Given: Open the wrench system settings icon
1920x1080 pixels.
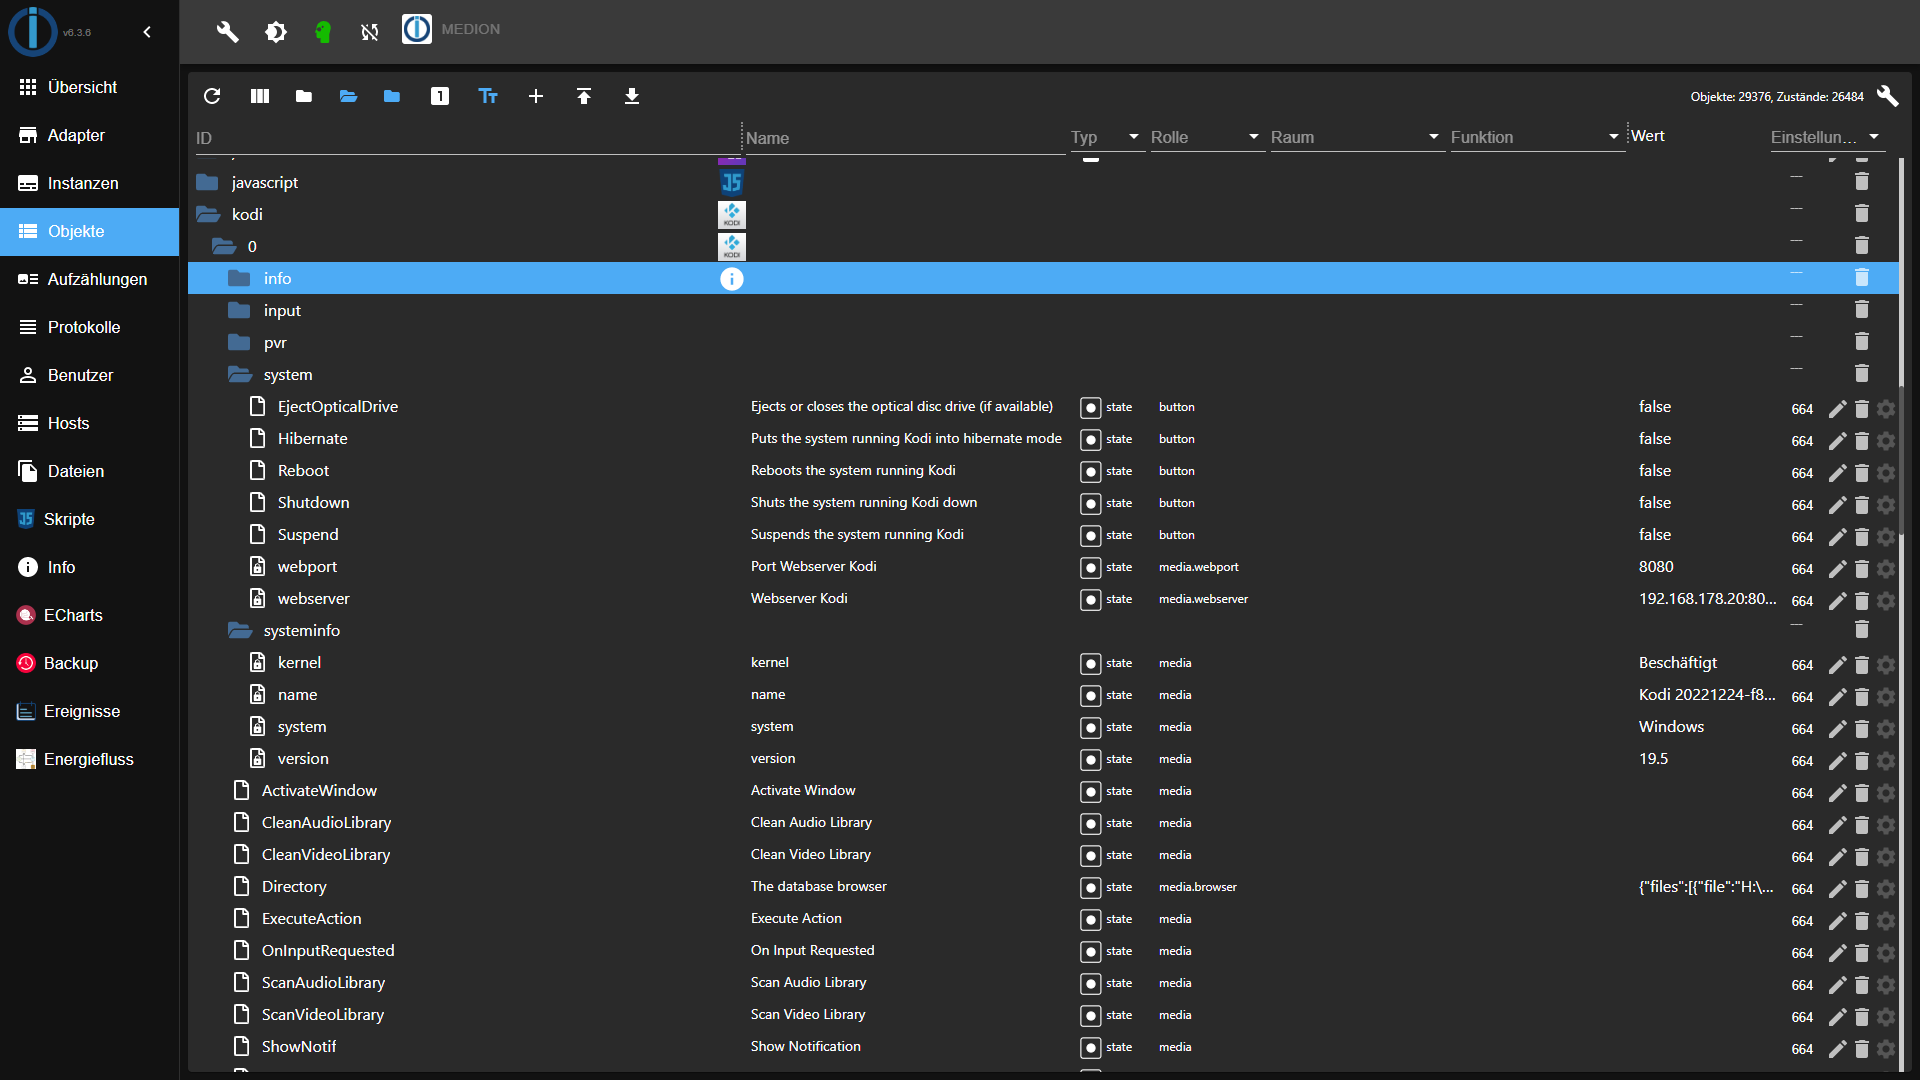Looking at the screenshot, I should (228, 31).
